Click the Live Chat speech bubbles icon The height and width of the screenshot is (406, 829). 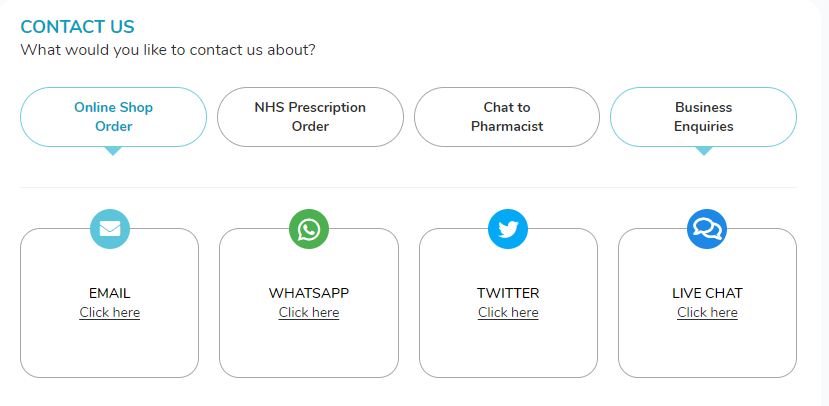[707, 229]
